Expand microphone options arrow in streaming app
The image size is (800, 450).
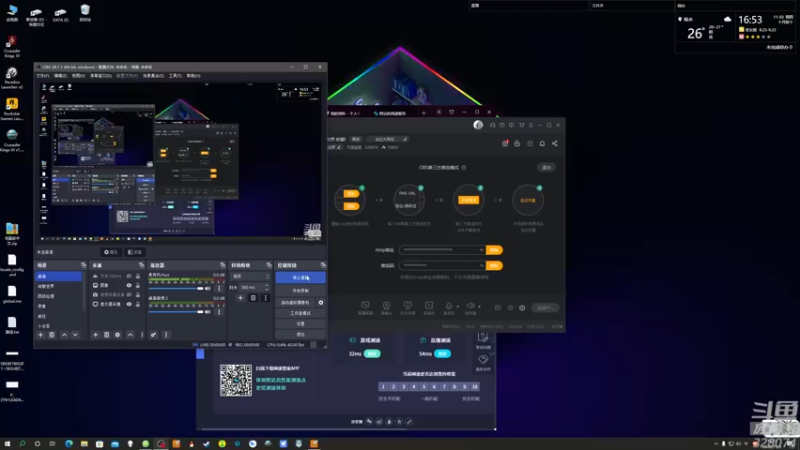coord(457,307)
